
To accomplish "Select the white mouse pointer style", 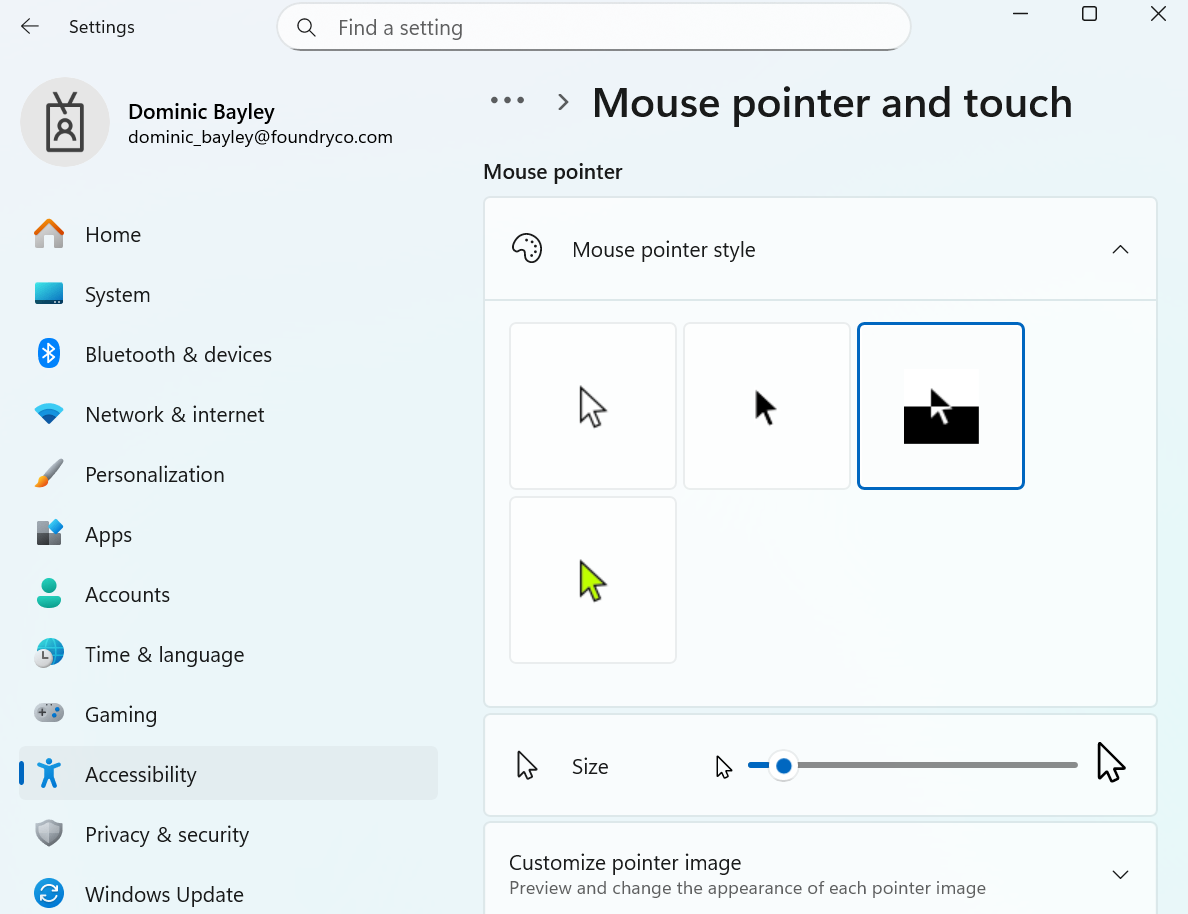I will pos(593,406).
